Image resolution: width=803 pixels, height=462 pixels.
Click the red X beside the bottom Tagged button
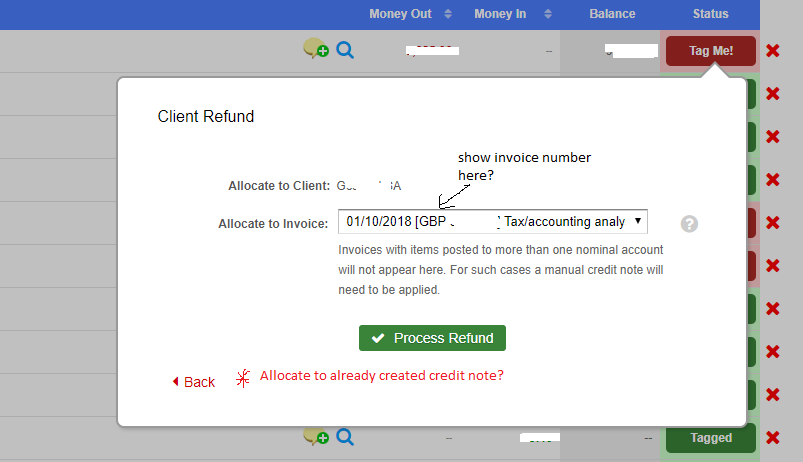[x=773, y=438]
